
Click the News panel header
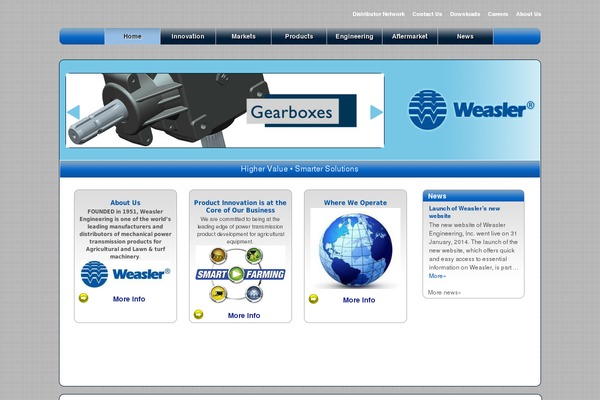(x=473, y=196)
